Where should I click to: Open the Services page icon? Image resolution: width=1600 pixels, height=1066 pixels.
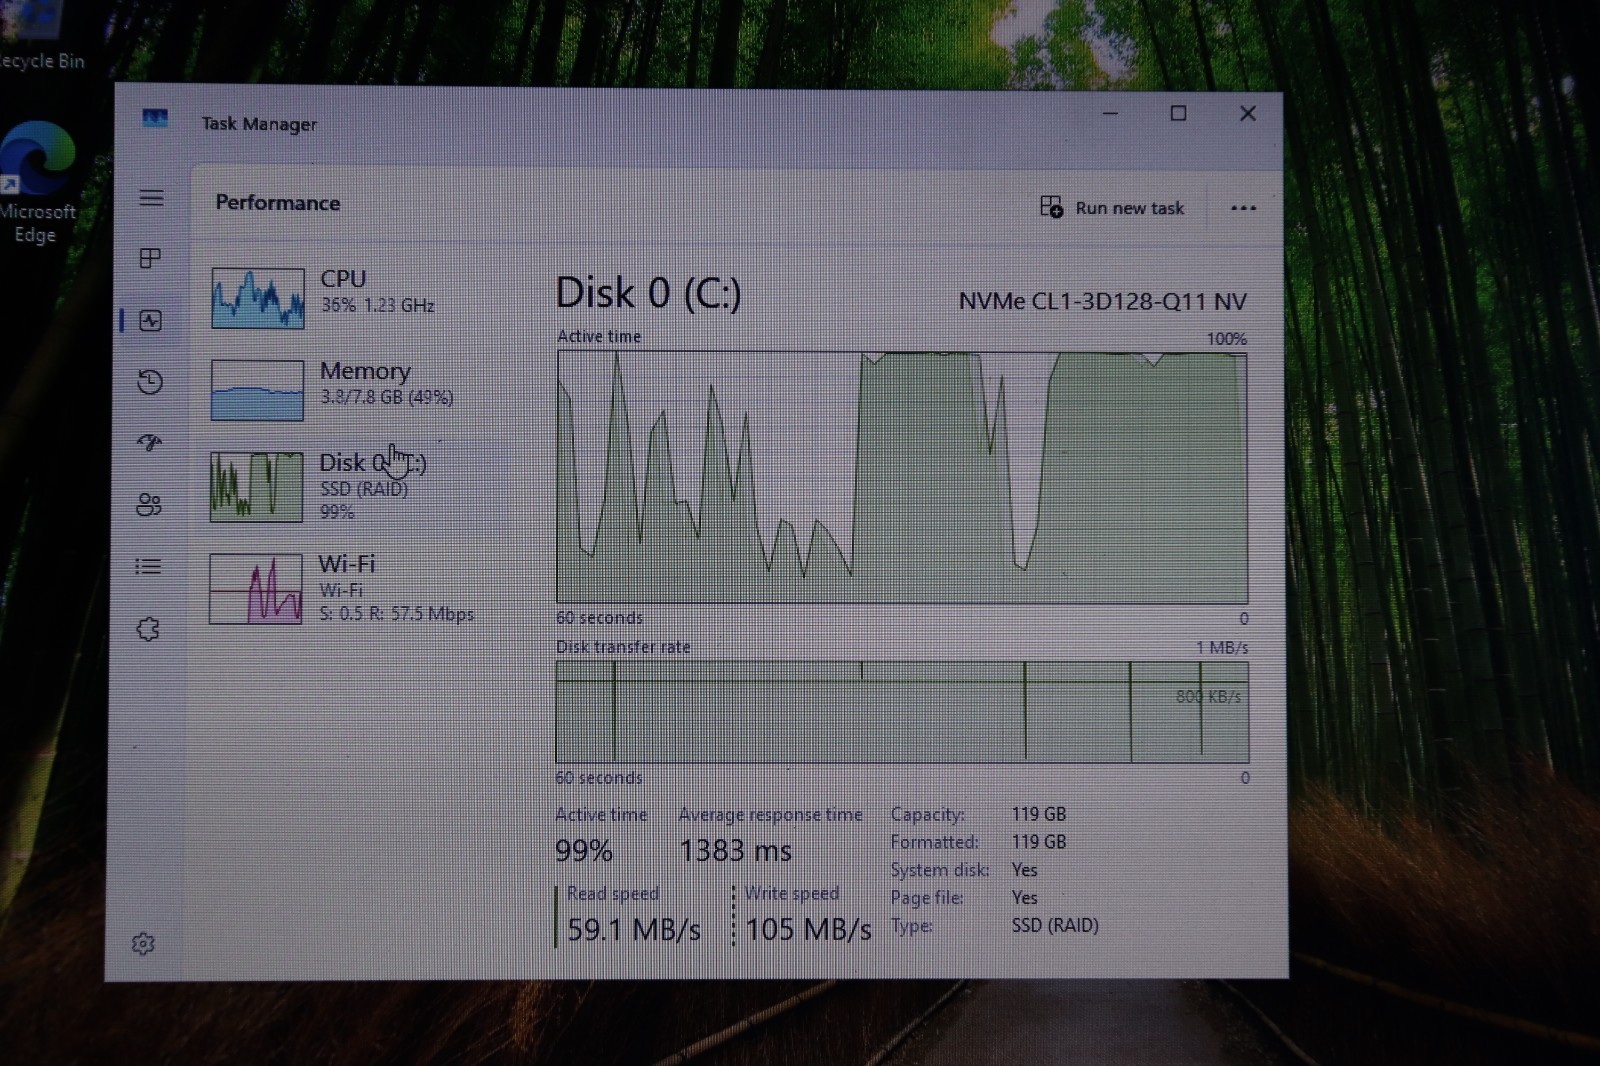148,629
